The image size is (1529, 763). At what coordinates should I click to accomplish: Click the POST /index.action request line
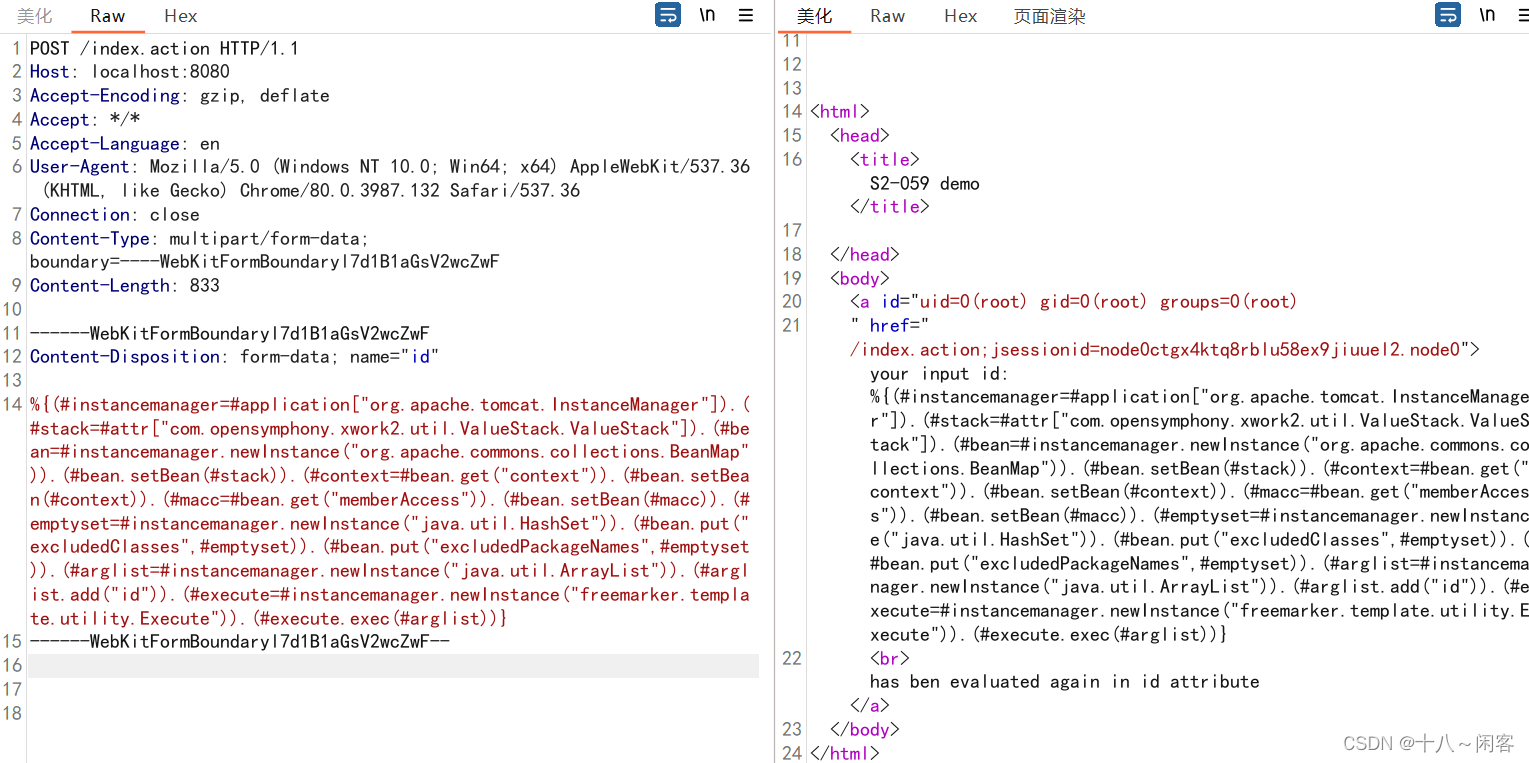164,48
